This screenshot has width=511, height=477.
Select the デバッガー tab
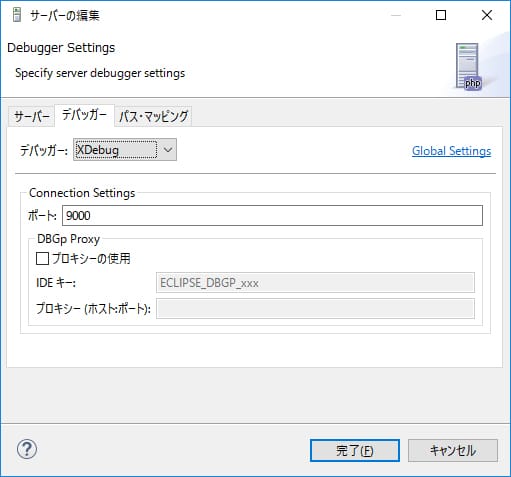84,115
